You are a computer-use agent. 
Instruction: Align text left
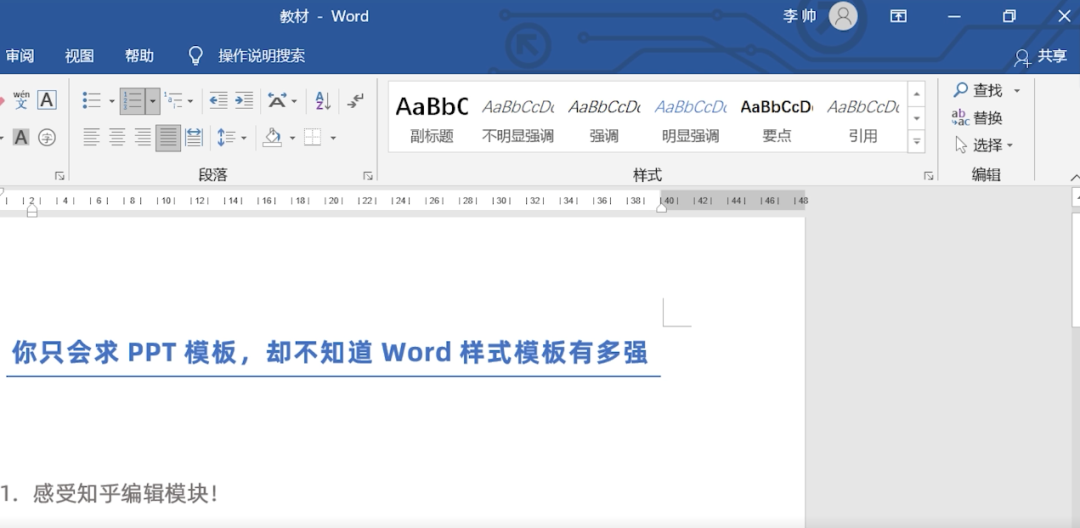click(x=92, y=137)
